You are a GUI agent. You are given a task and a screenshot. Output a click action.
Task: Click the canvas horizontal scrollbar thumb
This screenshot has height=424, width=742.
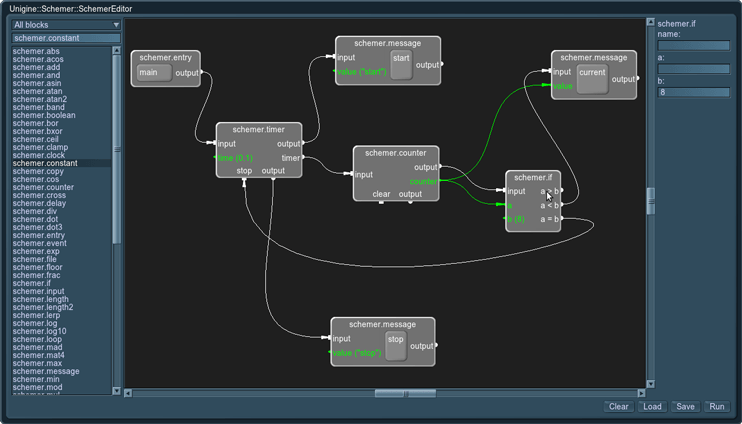[405, 393]
